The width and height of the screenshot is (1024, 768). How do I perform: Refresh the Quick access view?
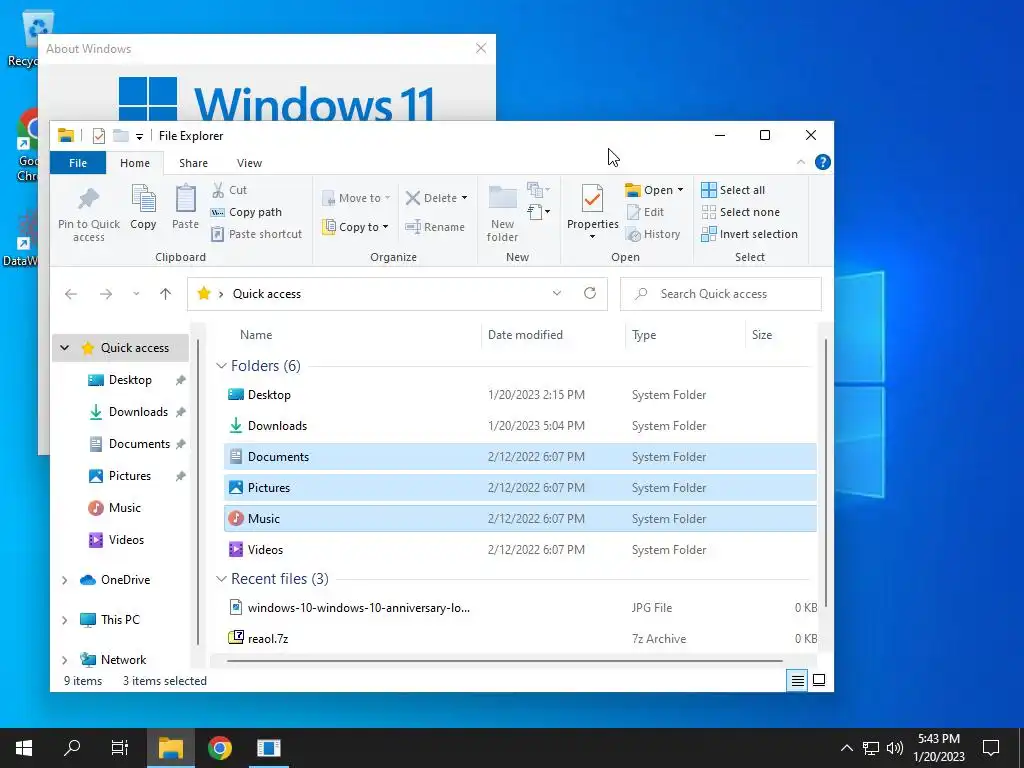click(x=590, y=293)
